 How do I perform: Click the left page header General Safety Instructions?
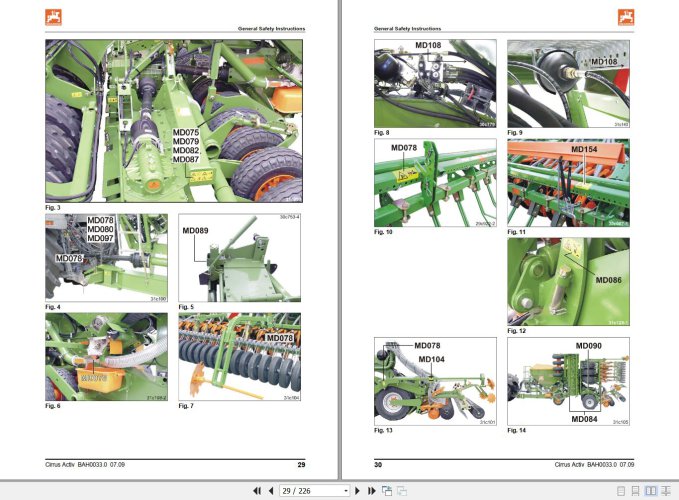(272, 29)
